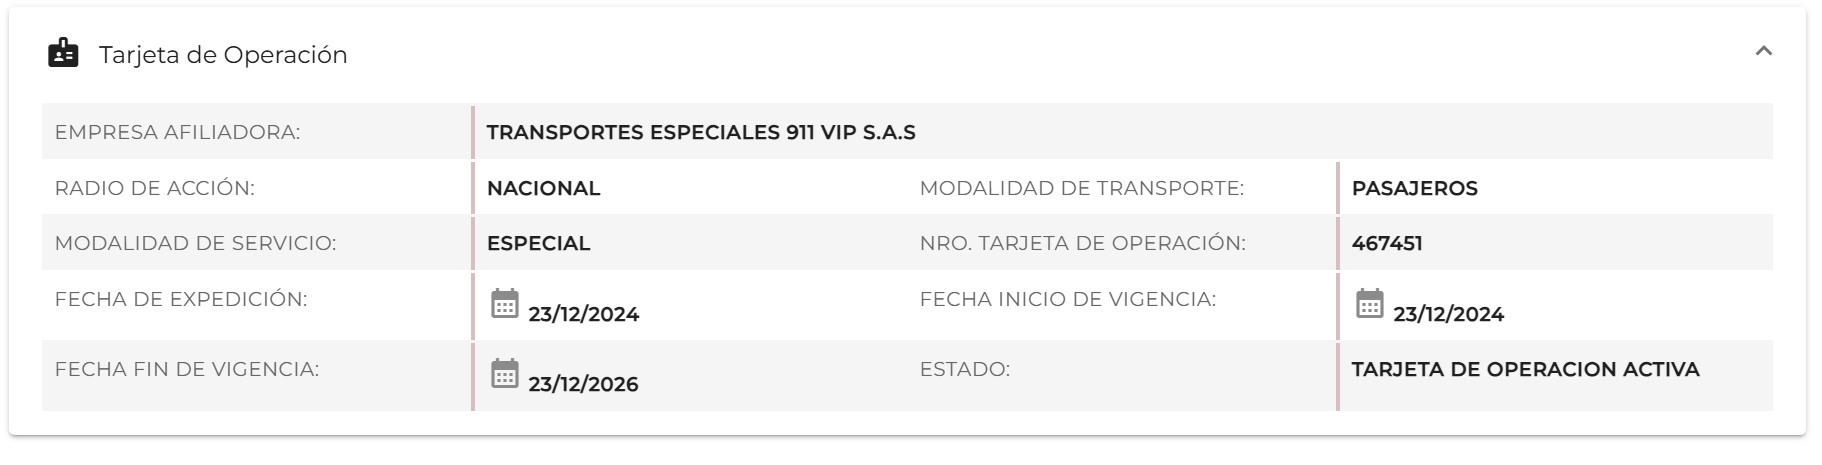This screenshot has width=1822, height=465.
Task: Click the ESTADO field label
Action: click(964, 369)
